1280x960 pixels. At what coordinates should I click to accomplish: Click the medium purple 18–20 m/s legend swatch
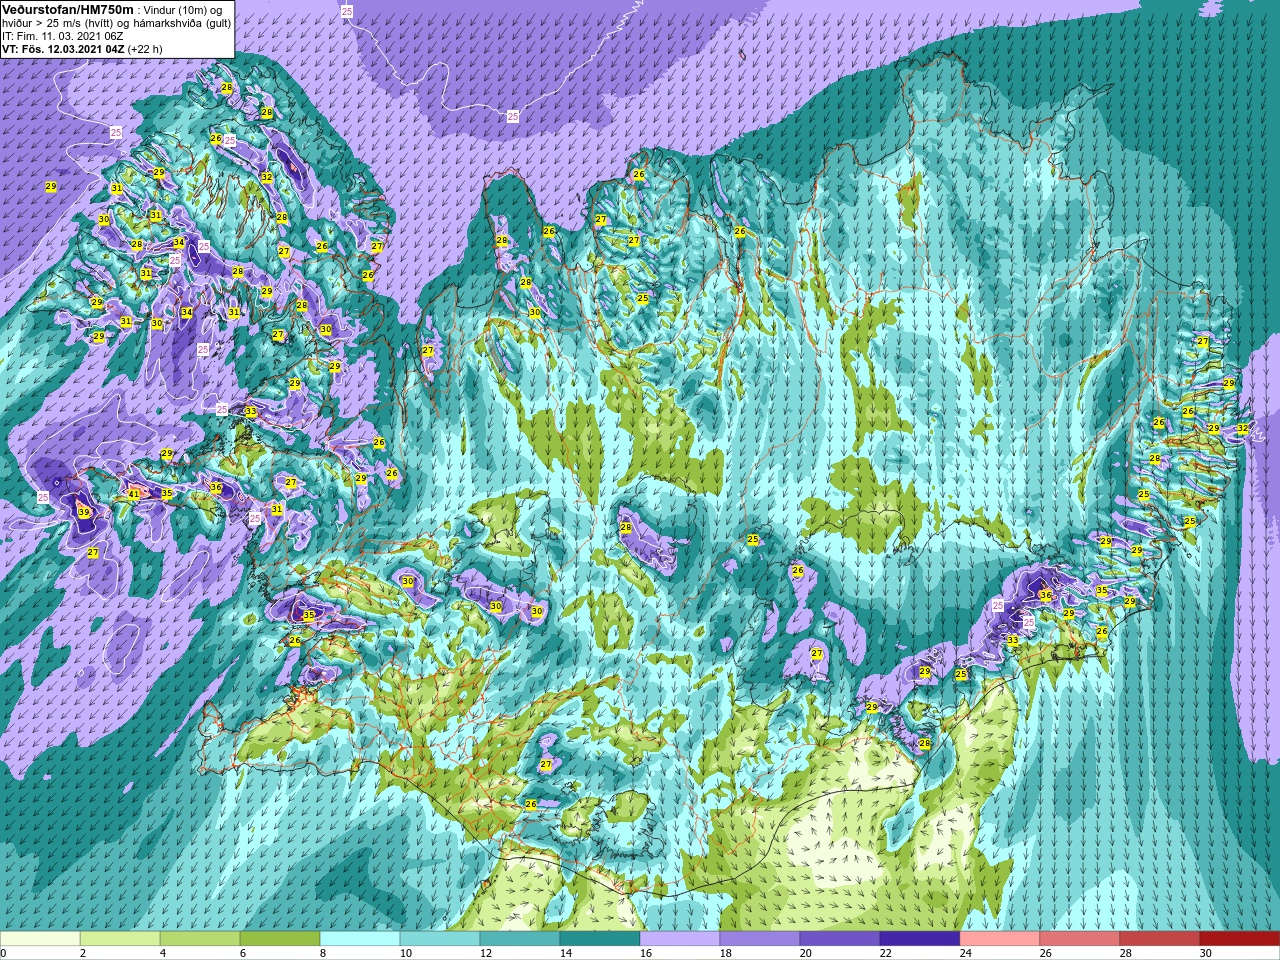tap(760, 939)
